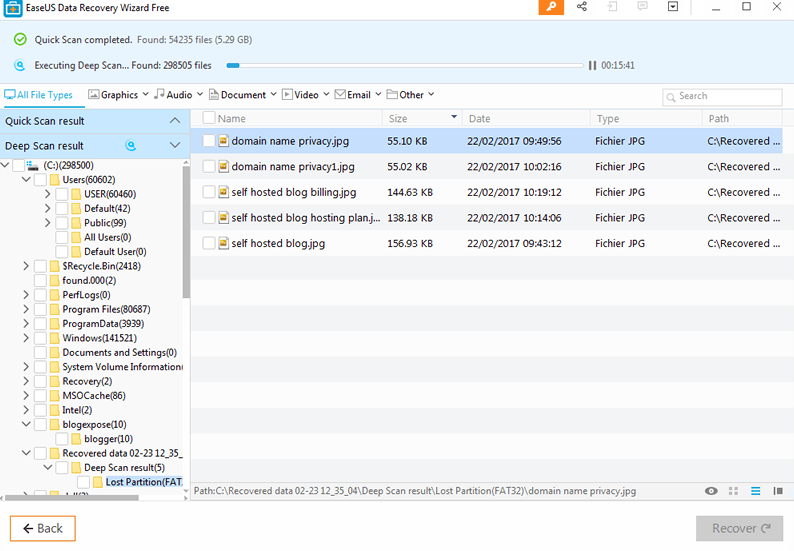Viewport: 794px width, 551px height.
Task: Switch to thumbnail grid view
Action: [x=733, y=491]
